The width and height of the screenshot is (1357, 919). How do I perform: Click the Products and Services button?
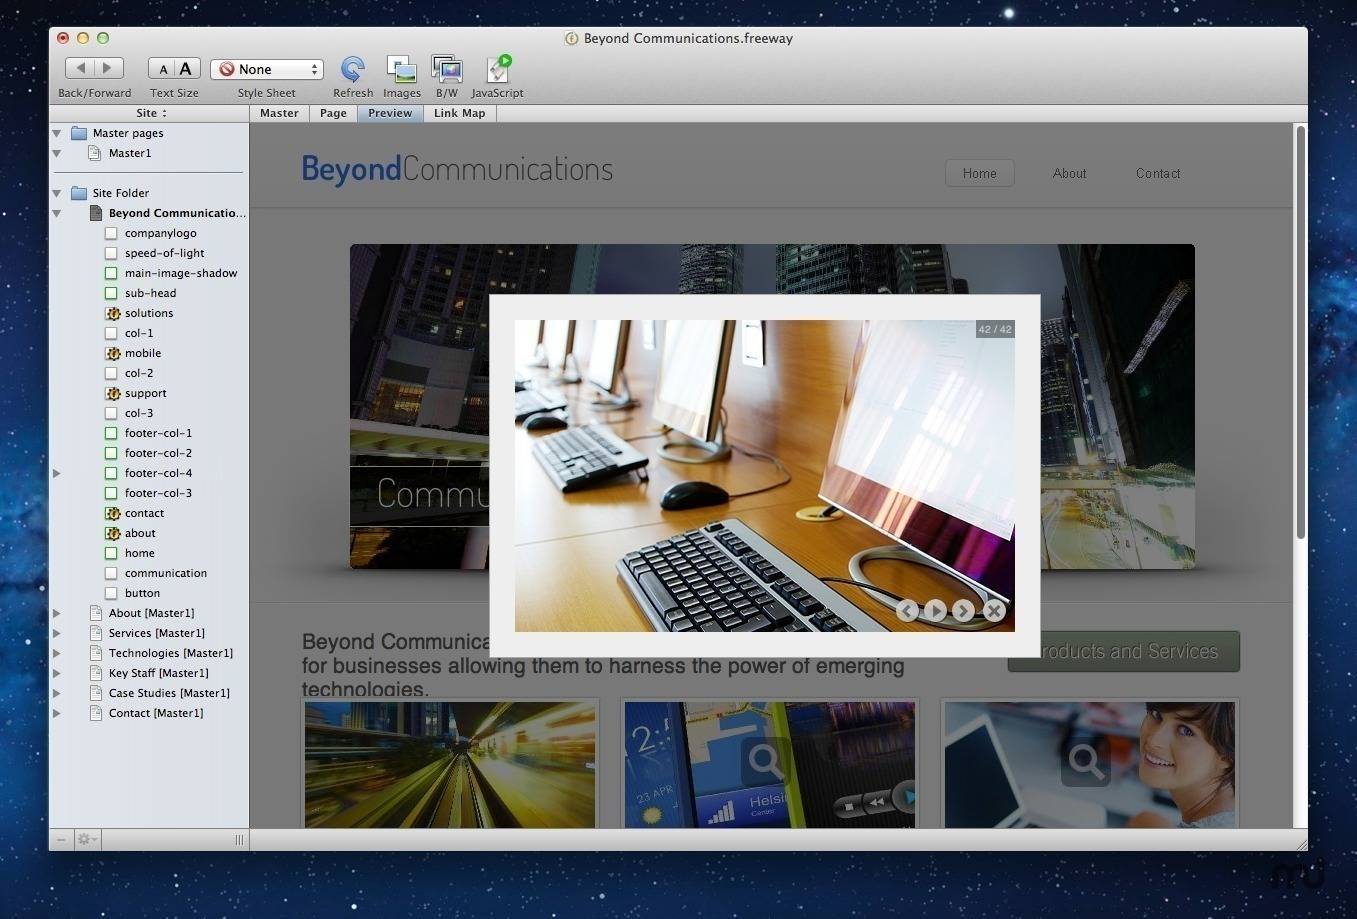[1123, 651]
